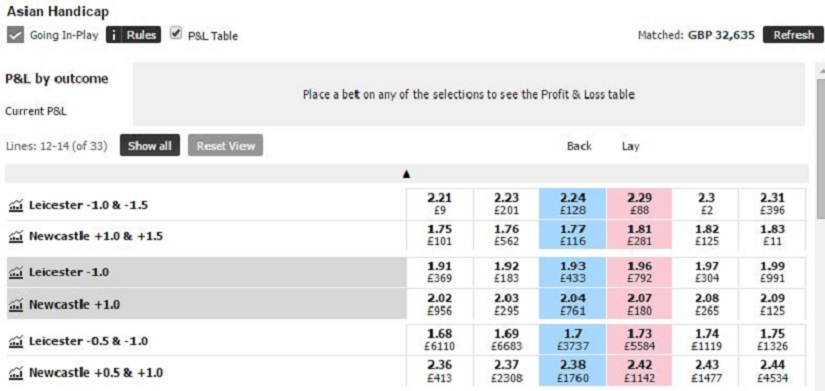
Task: Lay Leicester -1.0 at 1.96
Action: (639, 273)
